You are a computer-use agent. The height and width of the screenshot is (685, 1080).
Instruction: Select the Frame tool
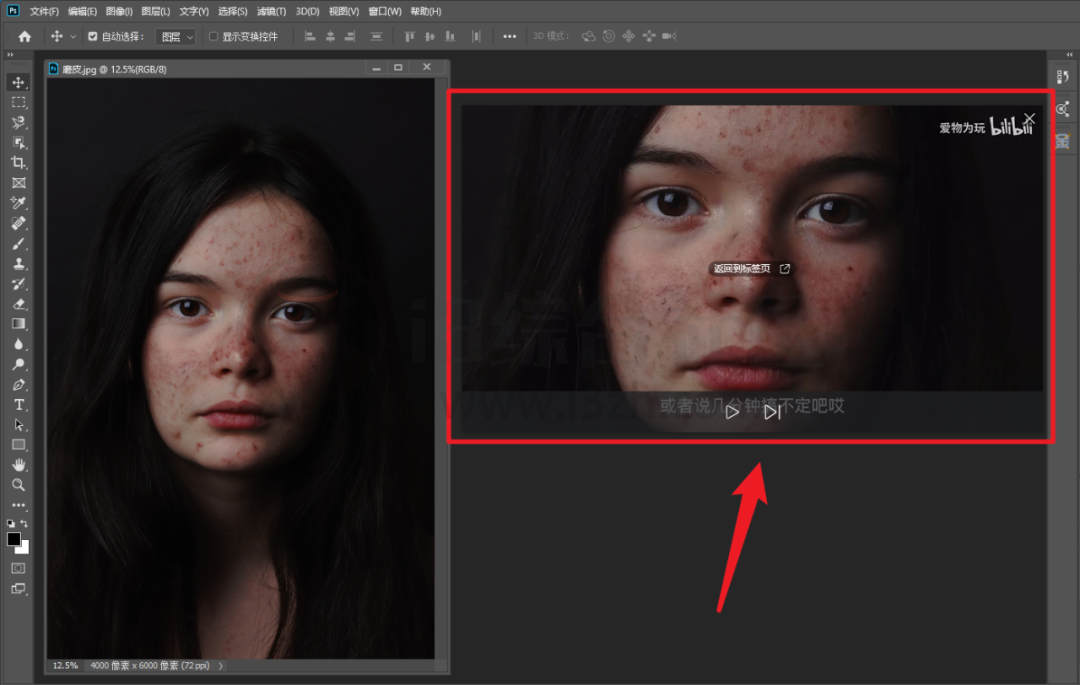coord(19,182)
